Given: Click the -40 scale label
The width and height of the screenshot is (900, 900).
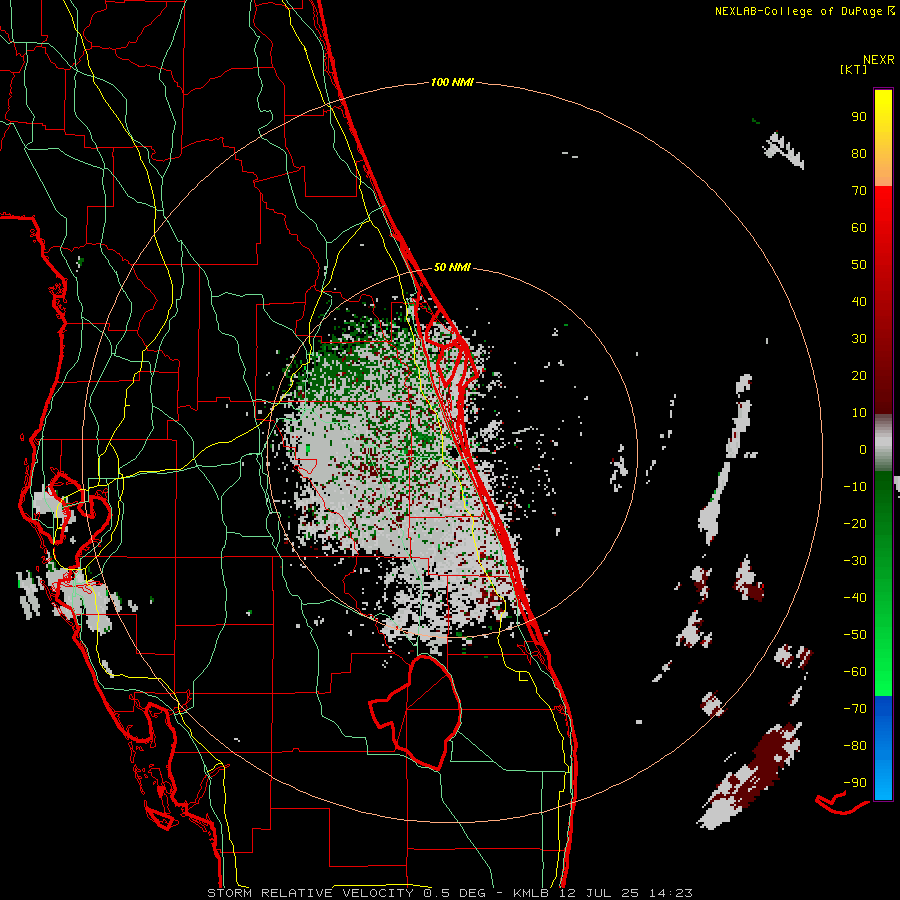Looking at the screenshot, I should (x=855, y=598).
